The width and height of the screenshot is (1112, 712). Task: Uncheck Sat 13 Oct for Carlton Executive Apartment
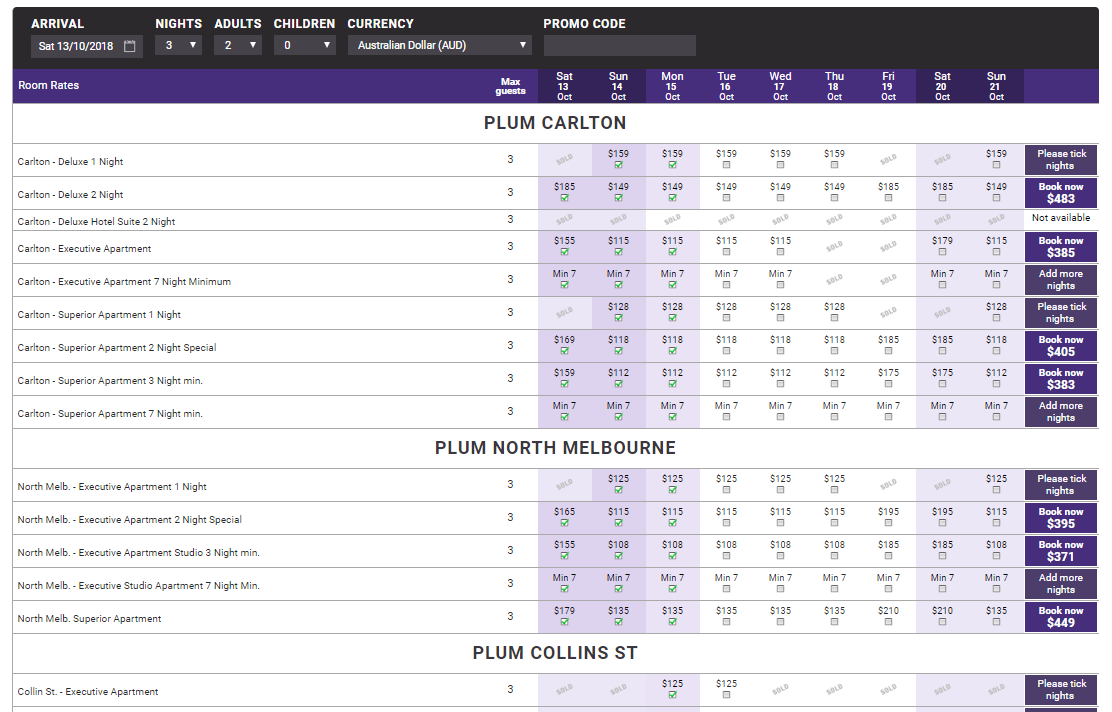click(x=565, y=252)
